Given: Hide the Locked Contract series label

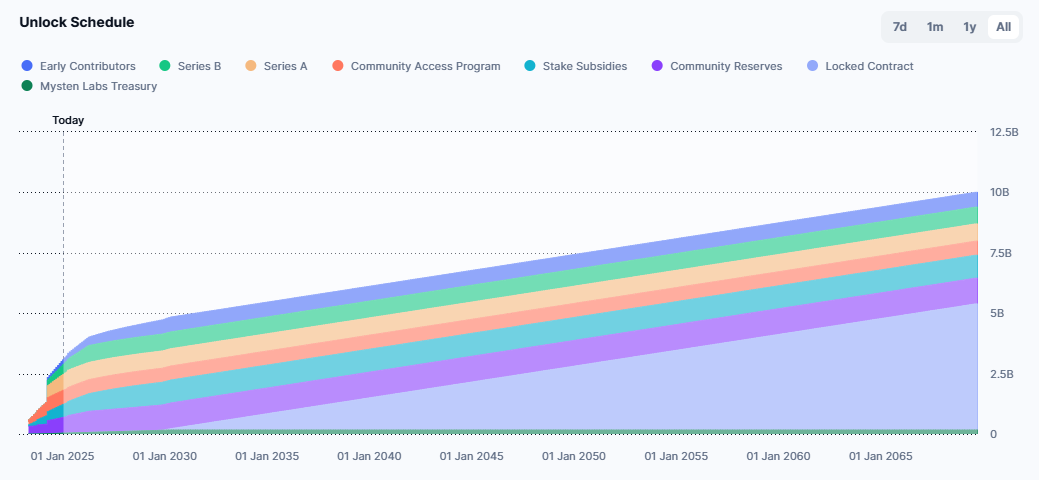Looking at the screenshot, I should coord(869,66).
